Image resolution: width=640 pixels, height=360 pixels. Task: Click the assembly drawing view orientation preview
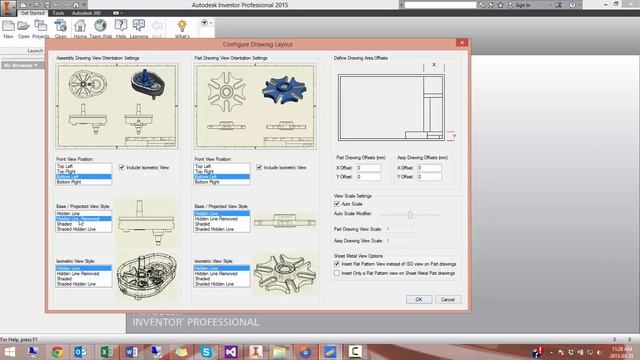(x=117, y=106)
